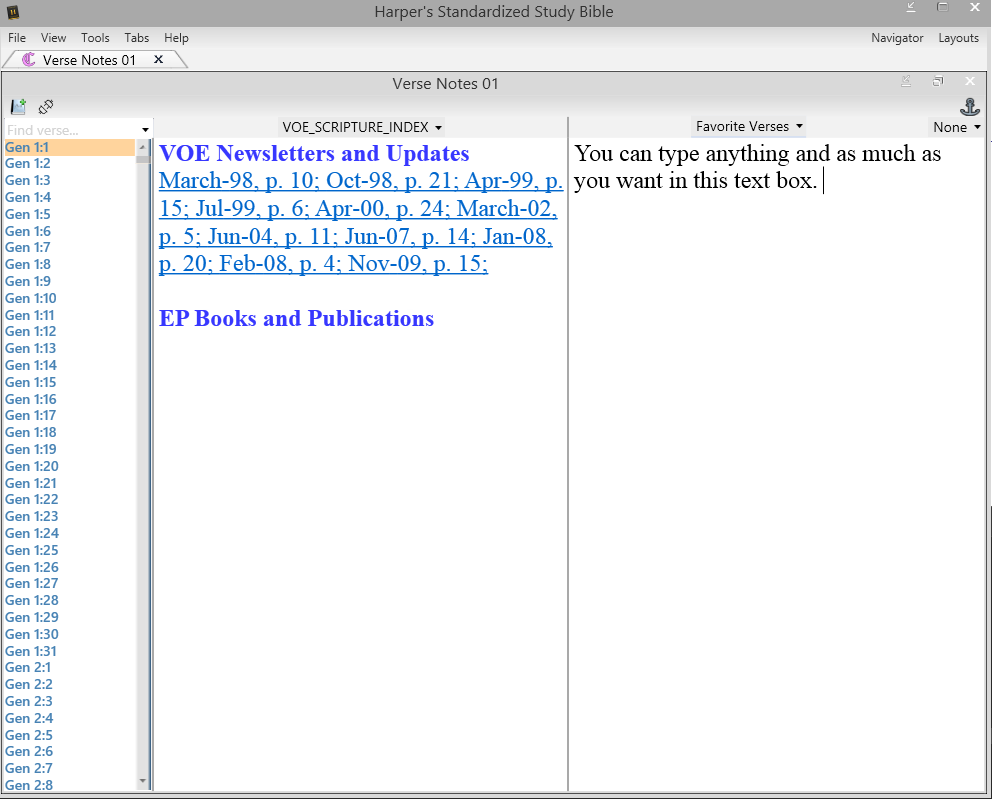Click the add new notes book icon
The height and width of the screenshot is (799, 992).
click(x=18, y=106)
